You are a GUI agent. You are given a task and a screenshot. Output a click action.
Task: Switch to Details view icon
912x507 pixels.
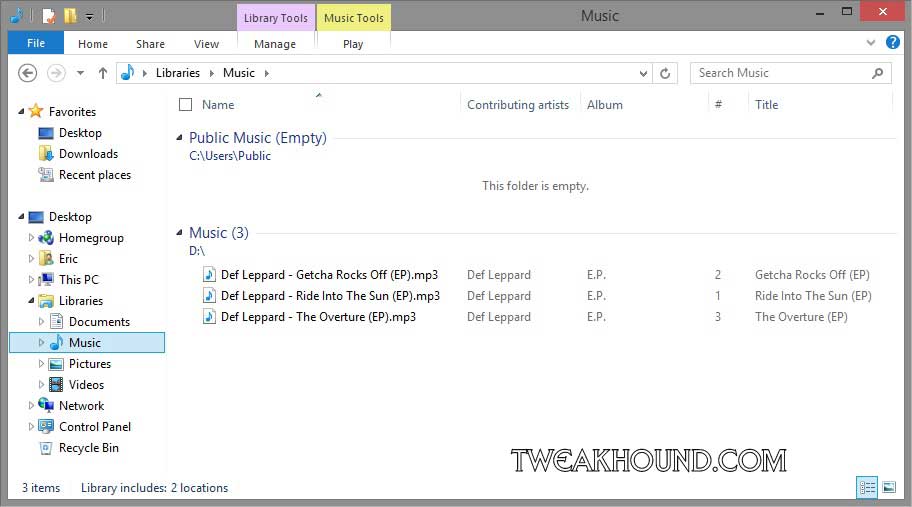pyautogui.click(x=867, y=487)
